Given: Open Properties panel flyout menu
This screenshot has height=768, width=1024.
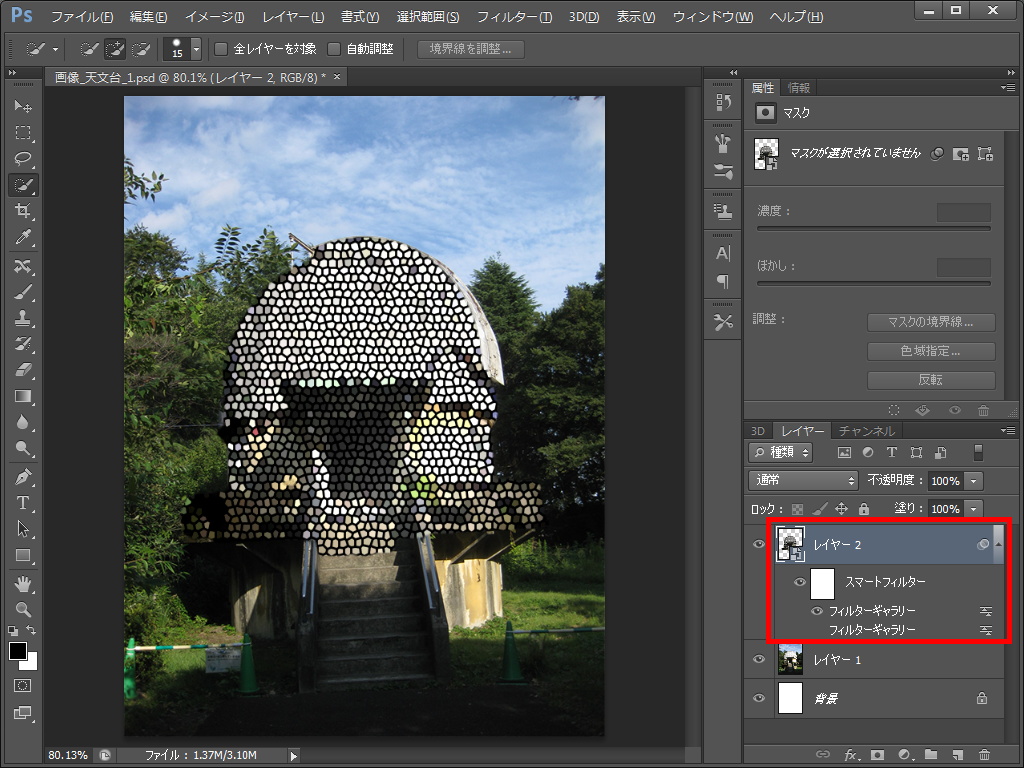Looking at the screenshot, I should pyautogui.click(x=1009, y=87).
